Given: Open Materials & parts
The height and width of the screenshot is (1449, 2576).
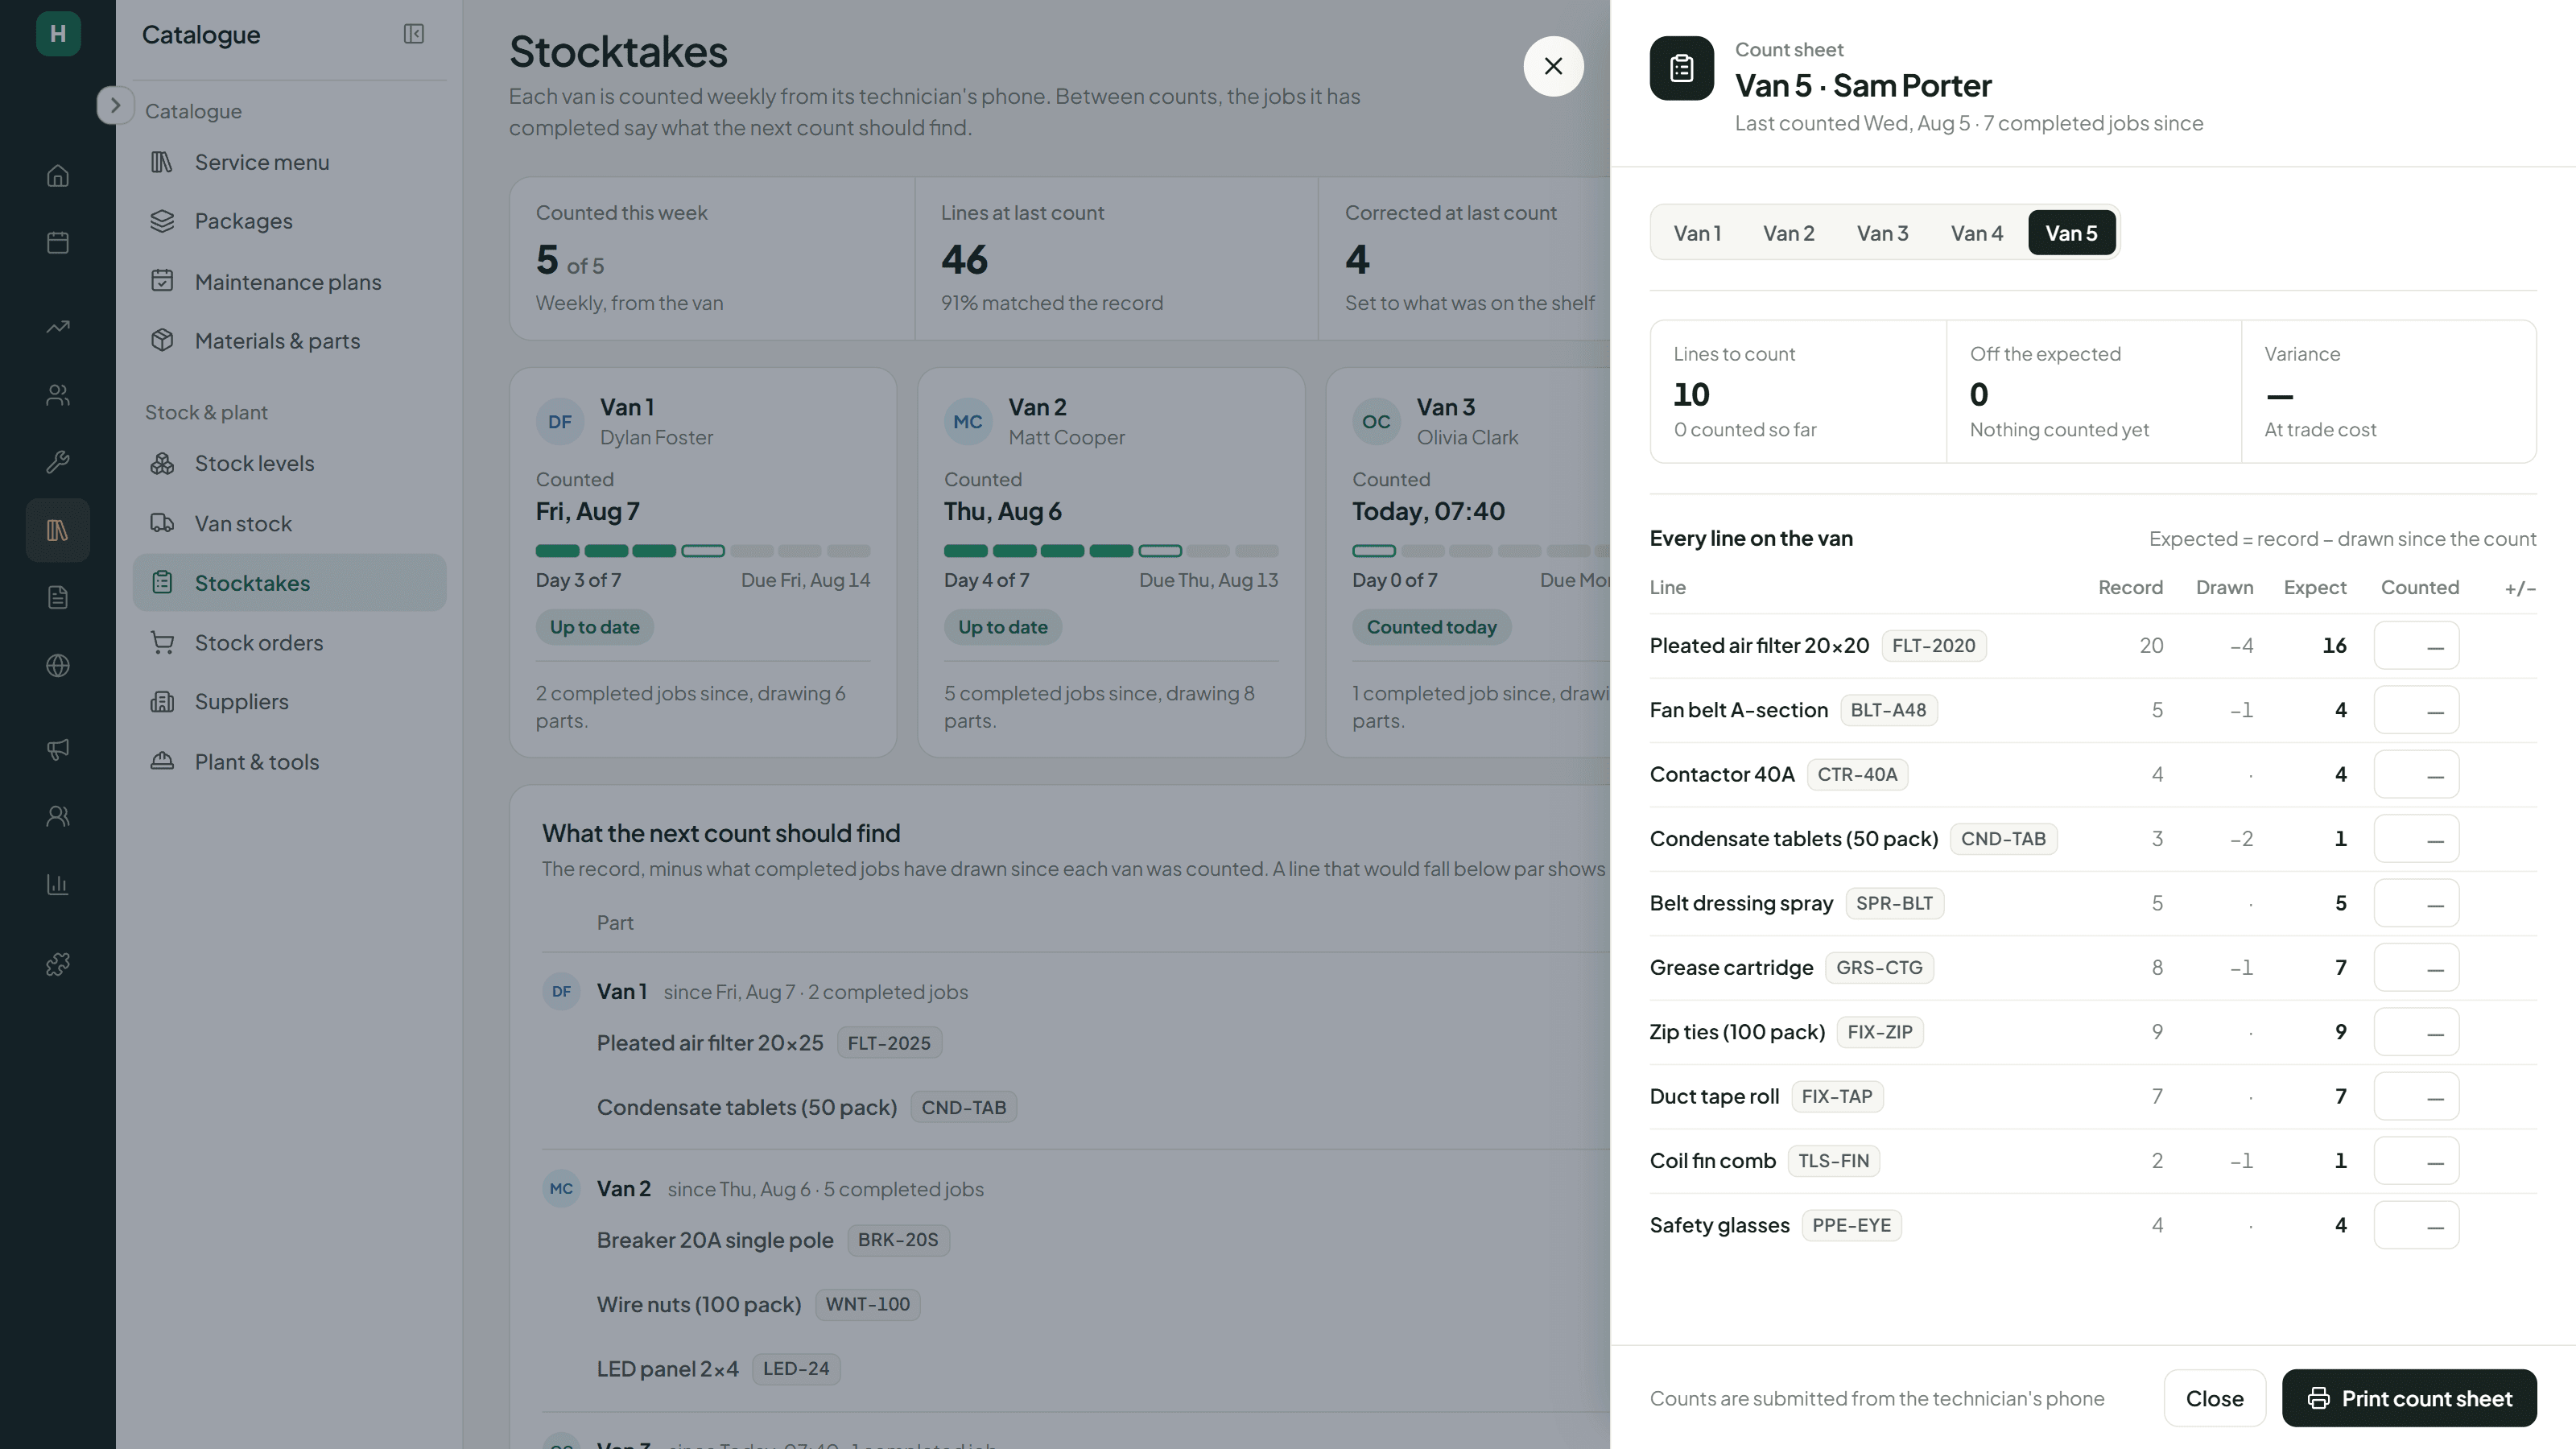Looking at the screenshot, I should [x=289, y=341].
